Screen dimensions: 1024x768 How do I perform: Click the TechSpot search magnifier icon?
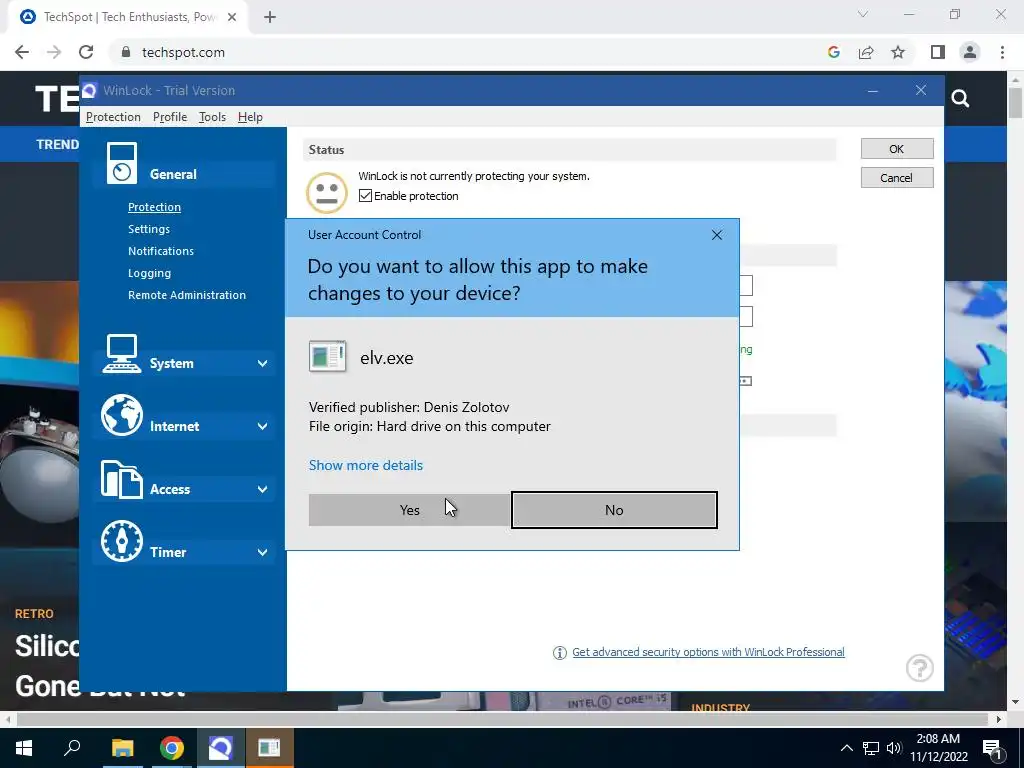960,99
